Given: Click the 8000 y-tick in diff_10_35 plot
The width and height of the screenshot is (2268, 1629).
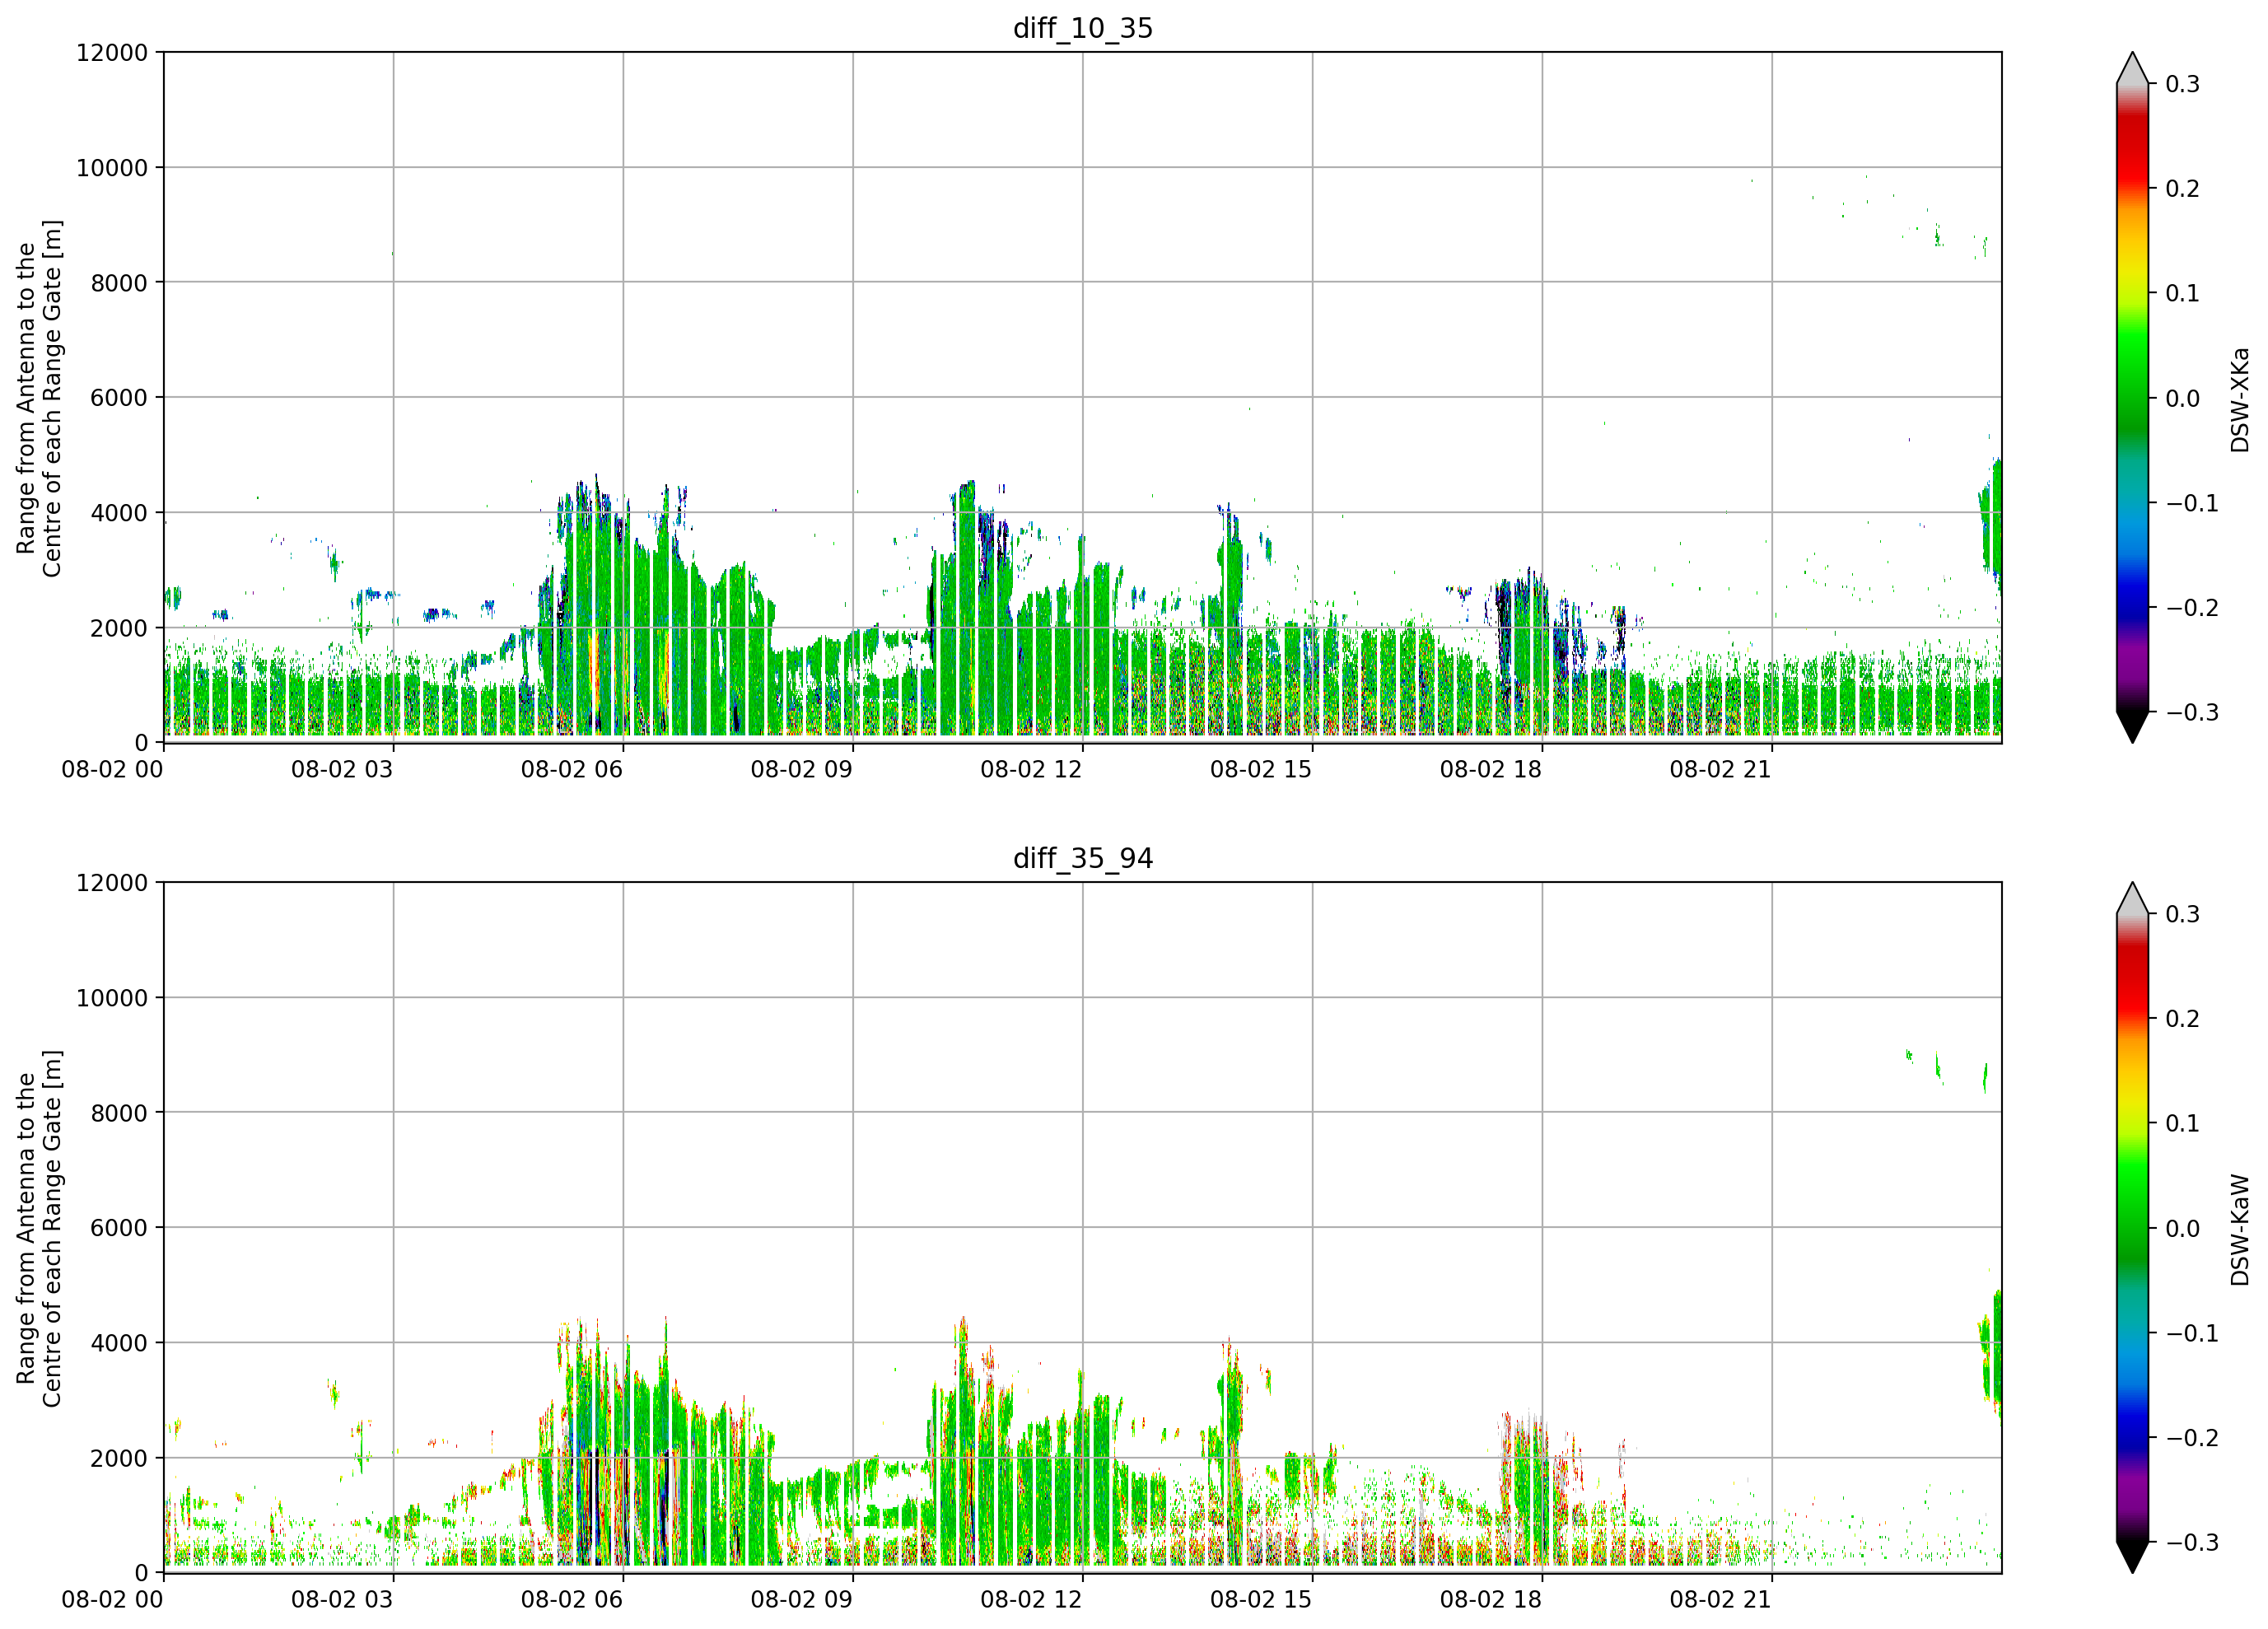Looking at the screenshot, I should [x=119, y=283].
